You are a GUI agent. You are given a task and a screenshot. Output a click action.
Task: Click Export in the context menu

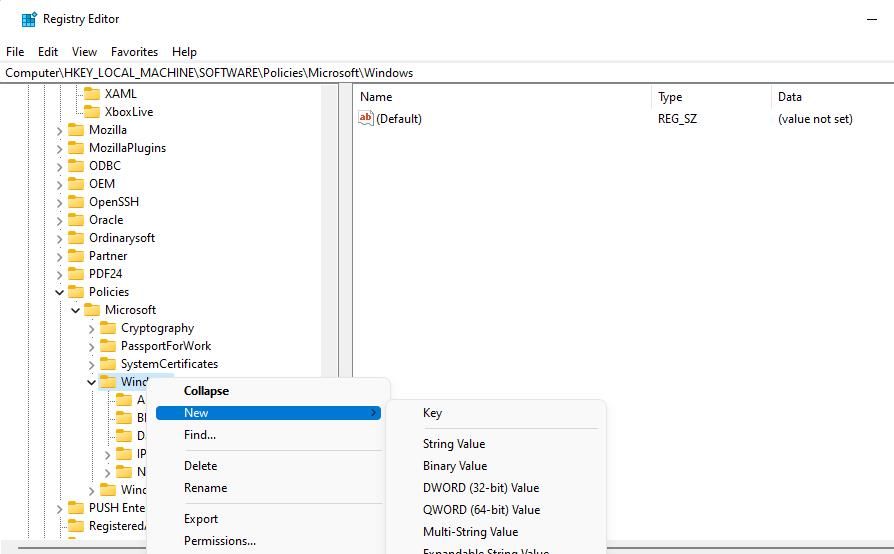200,519
